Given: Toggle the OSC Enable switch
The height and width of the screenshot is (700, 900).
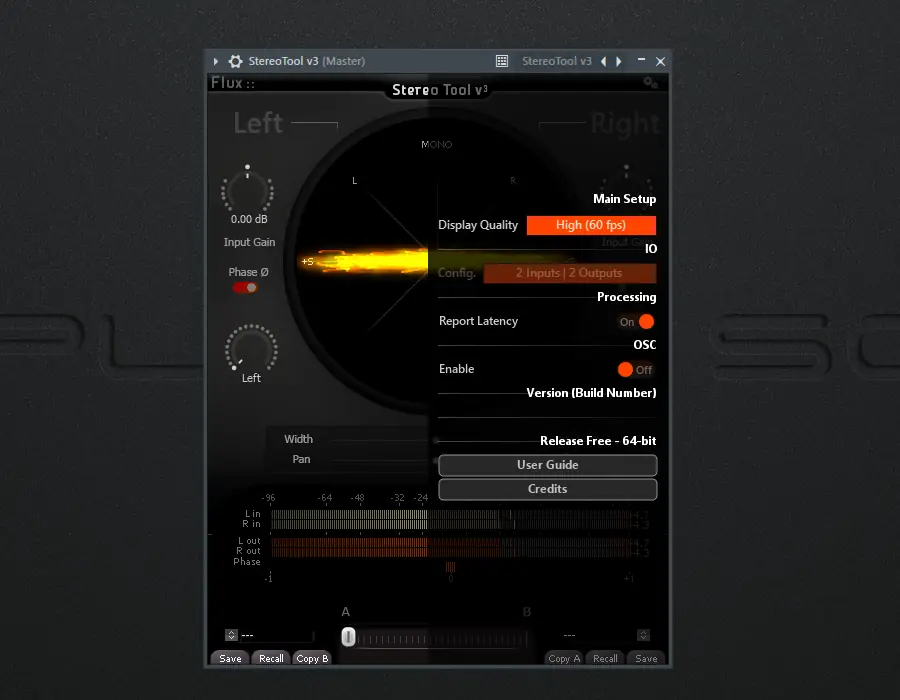Looking at the screenshot, I should [635, 370].
